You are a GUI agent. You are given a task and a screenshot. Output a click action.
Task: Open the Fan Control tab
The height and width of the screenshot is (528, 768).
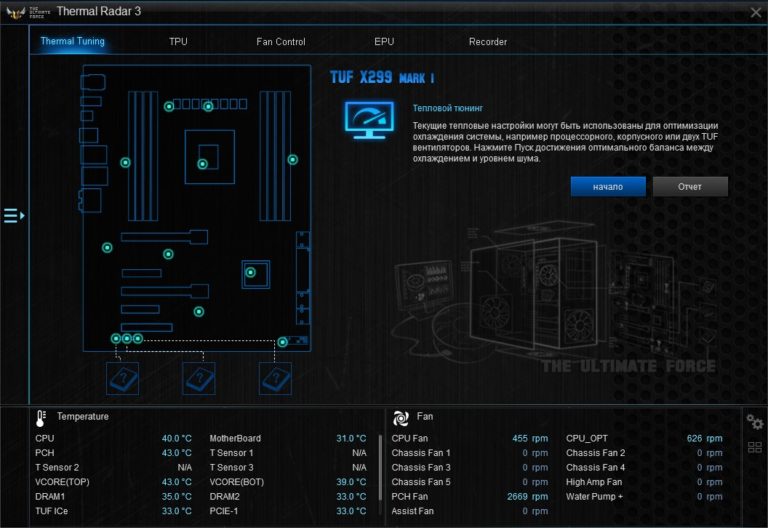coord(281,42)
